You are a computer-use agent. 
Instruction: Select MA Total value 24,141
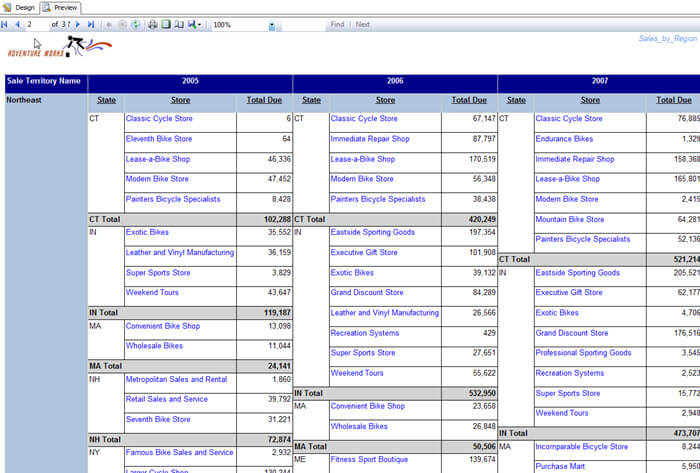(x=279, y=366)
